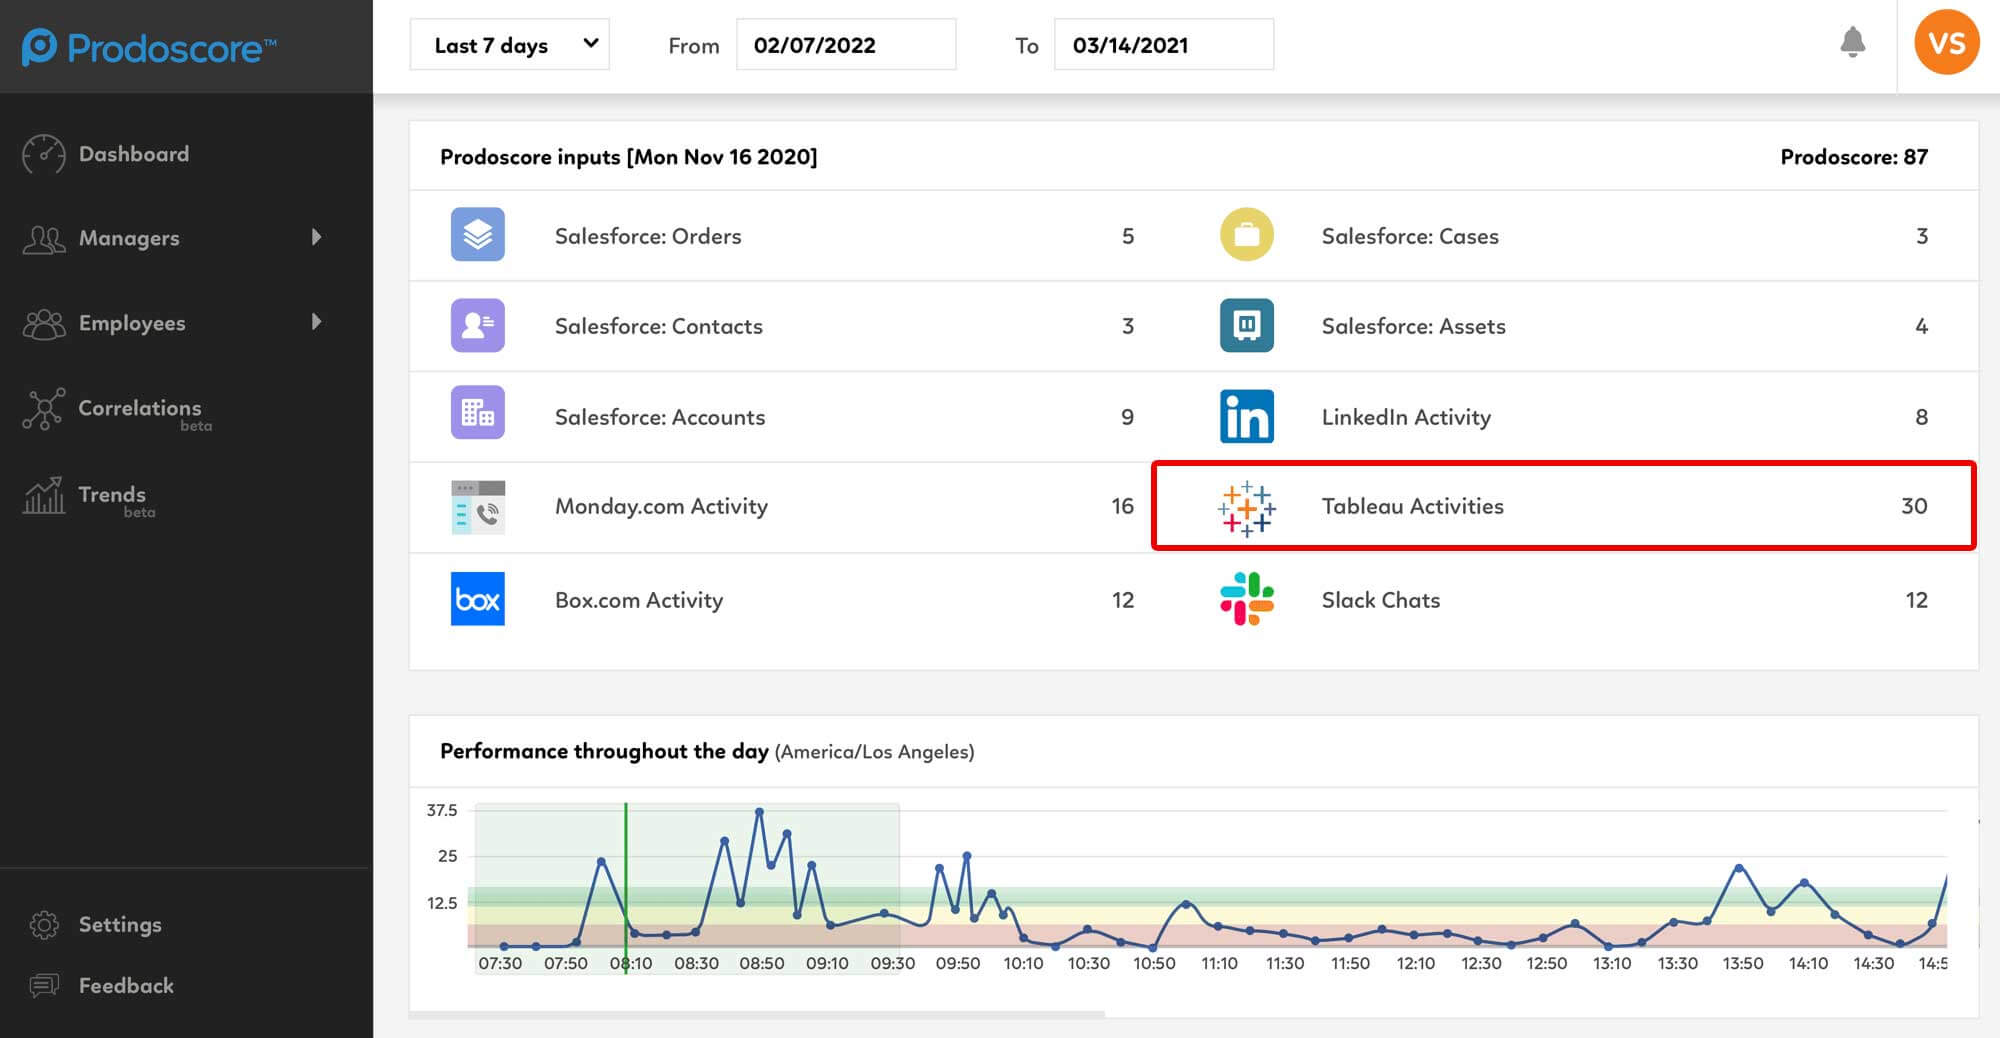Click Prodoscore inputs date heading
The image size is (2000, 1038).
point(628,157)
